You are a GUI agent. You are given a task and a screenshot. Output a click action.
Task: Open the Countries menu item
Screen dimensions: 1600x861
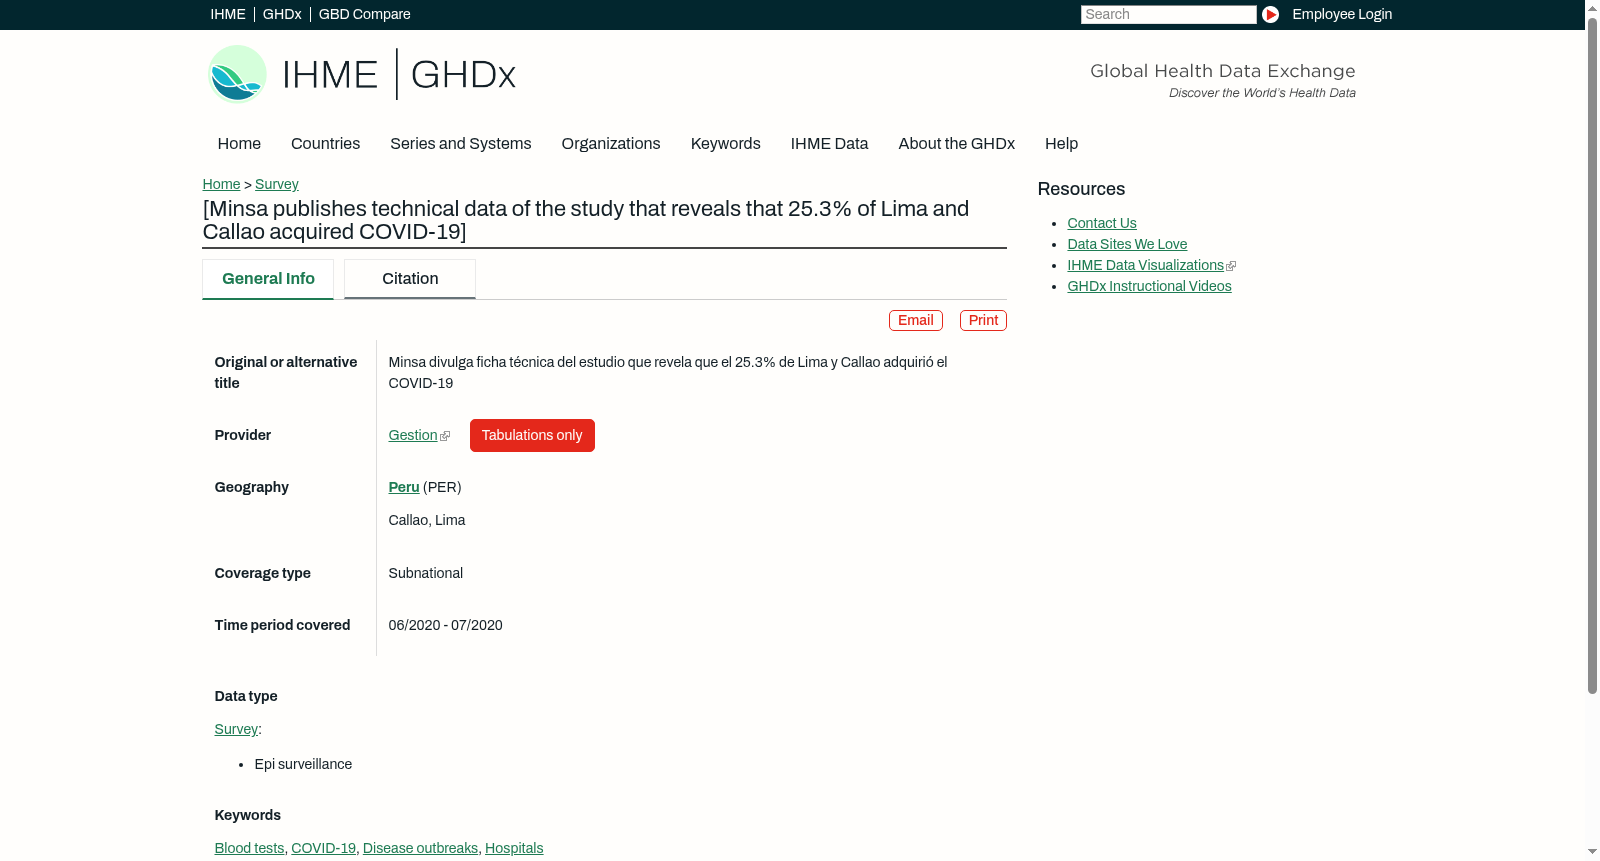pos(326,144)
